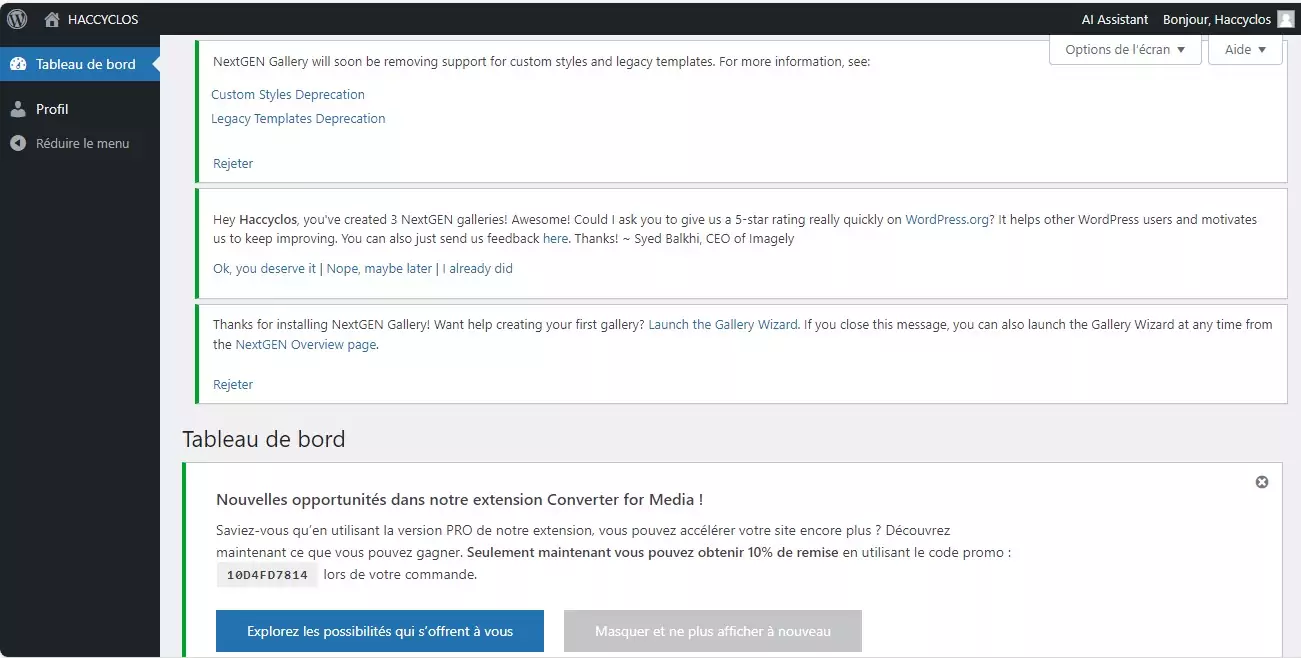Click 'Ok, you deserve it'
The height and width of the screenshot is (658, 1301).
point(264,268)
